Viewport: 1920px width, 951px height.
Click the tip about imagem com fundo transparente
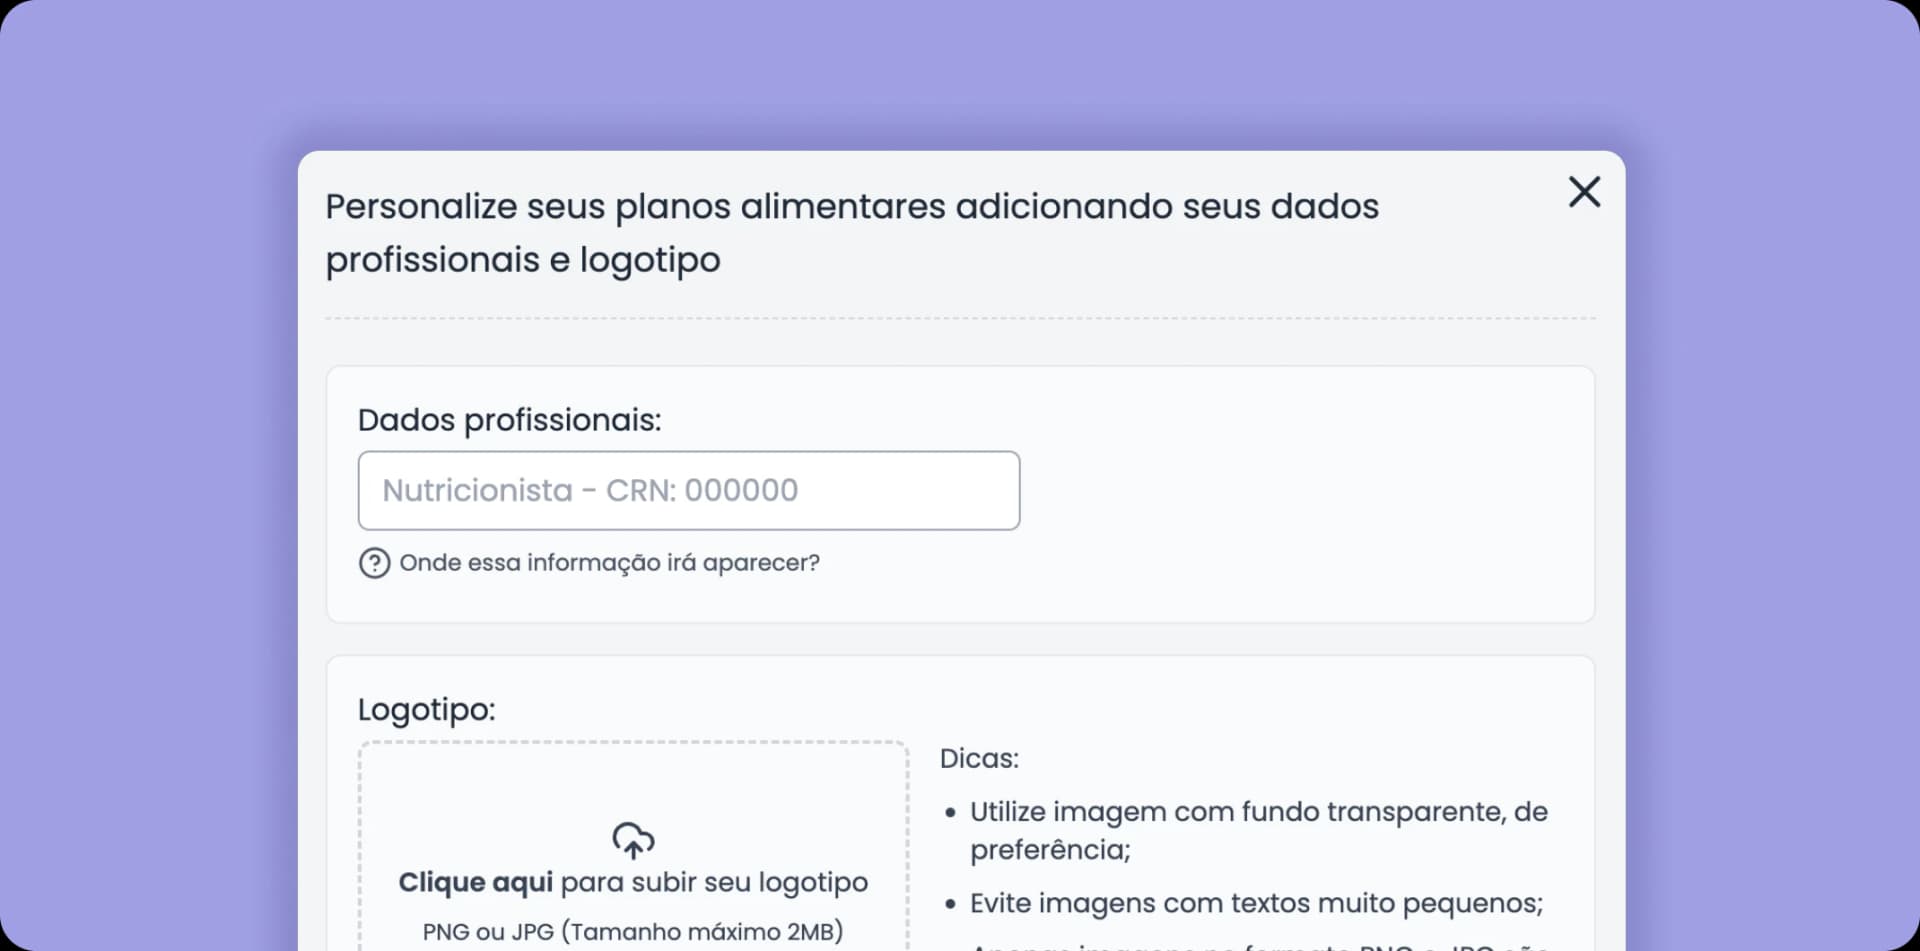click(x=1258, y=830)
